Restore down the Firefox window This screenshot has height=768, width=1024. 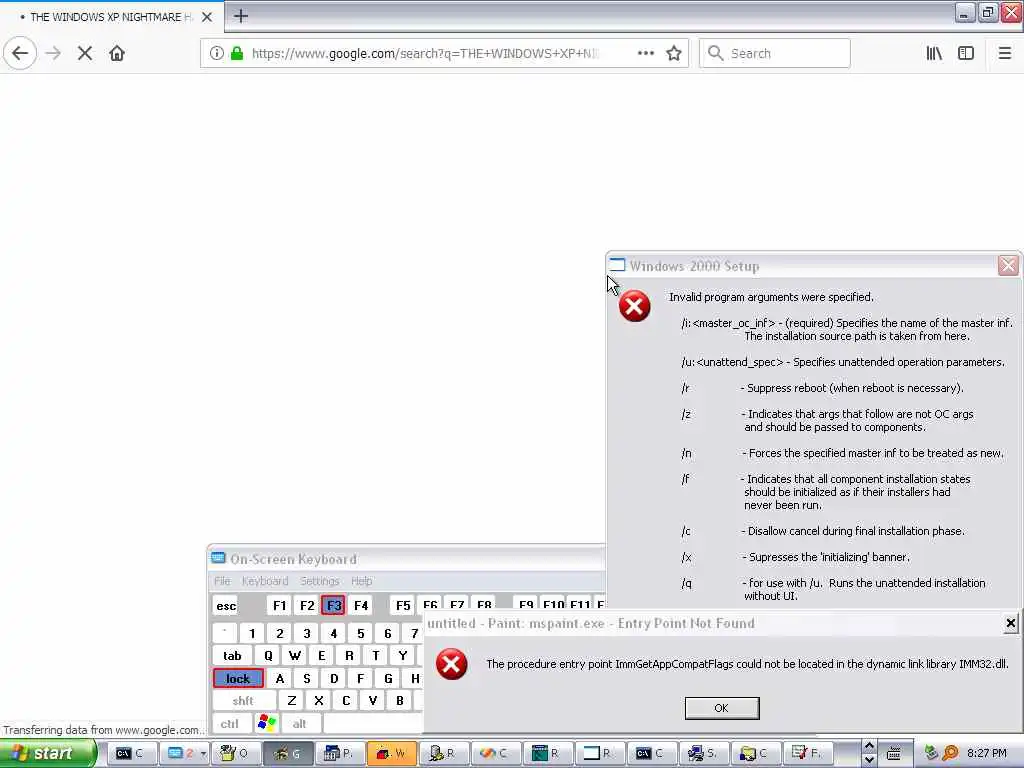[987, 12]
